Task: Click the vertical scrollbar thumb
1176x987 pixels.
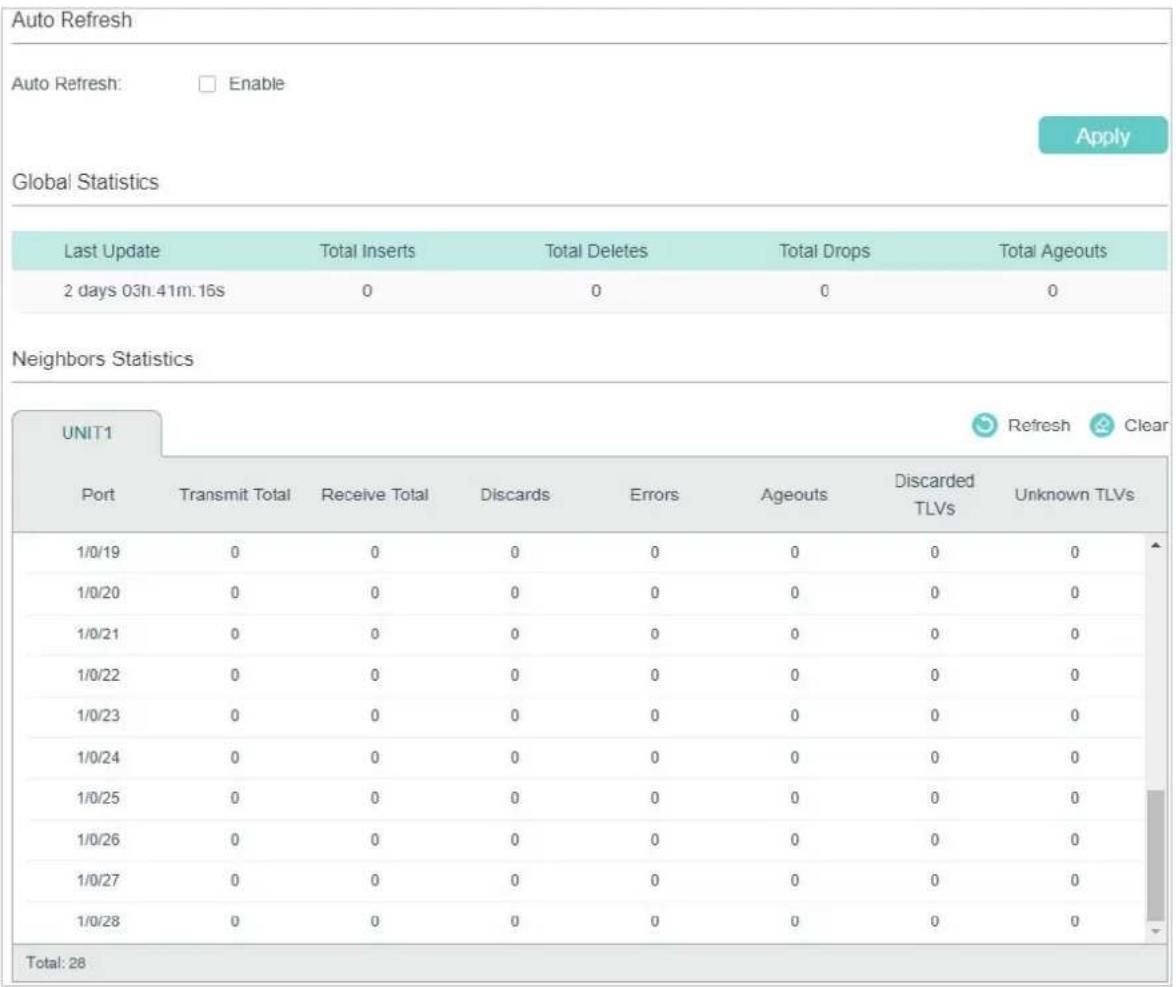Action: pos(1156,854)
